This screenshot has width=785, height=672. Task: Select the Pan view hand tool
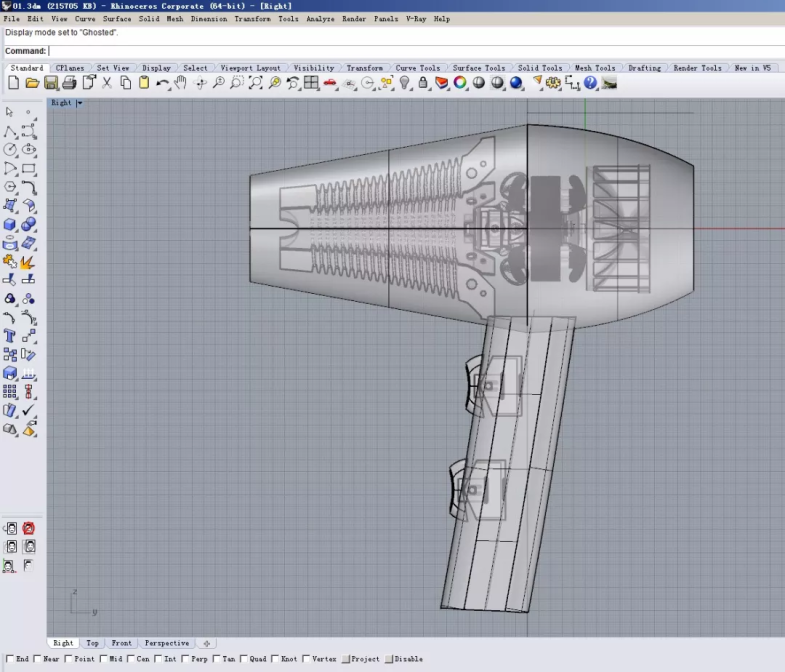(180, 83)
